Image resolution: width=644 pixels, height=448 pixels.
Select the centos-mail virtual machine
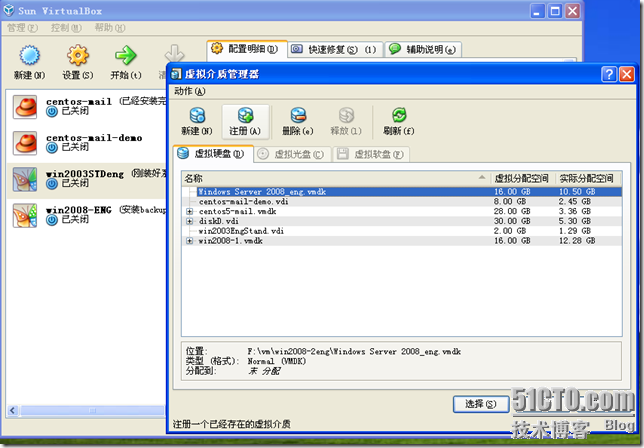tap(87, 107)
